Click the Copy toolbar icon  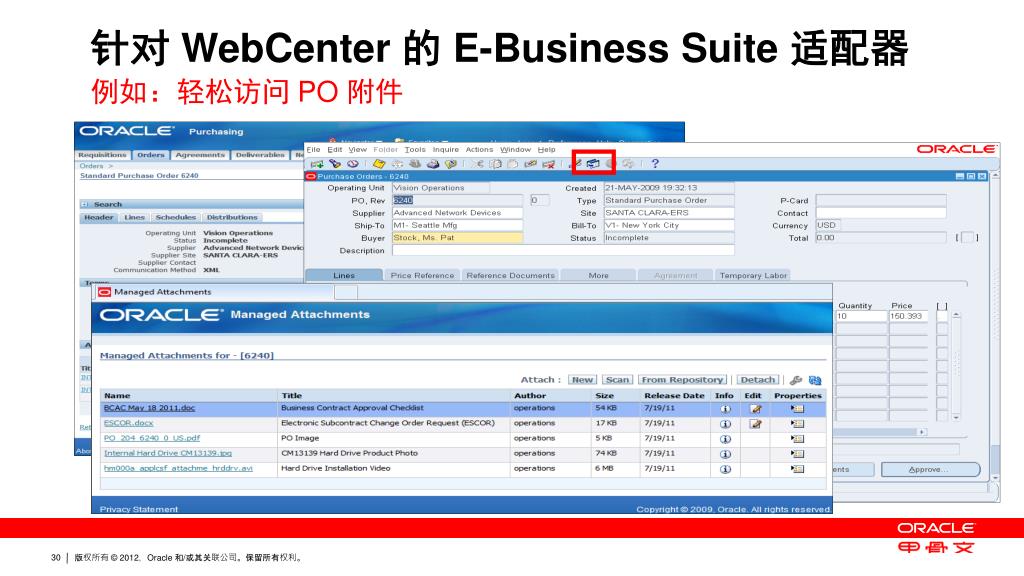(x=496, y=164)
